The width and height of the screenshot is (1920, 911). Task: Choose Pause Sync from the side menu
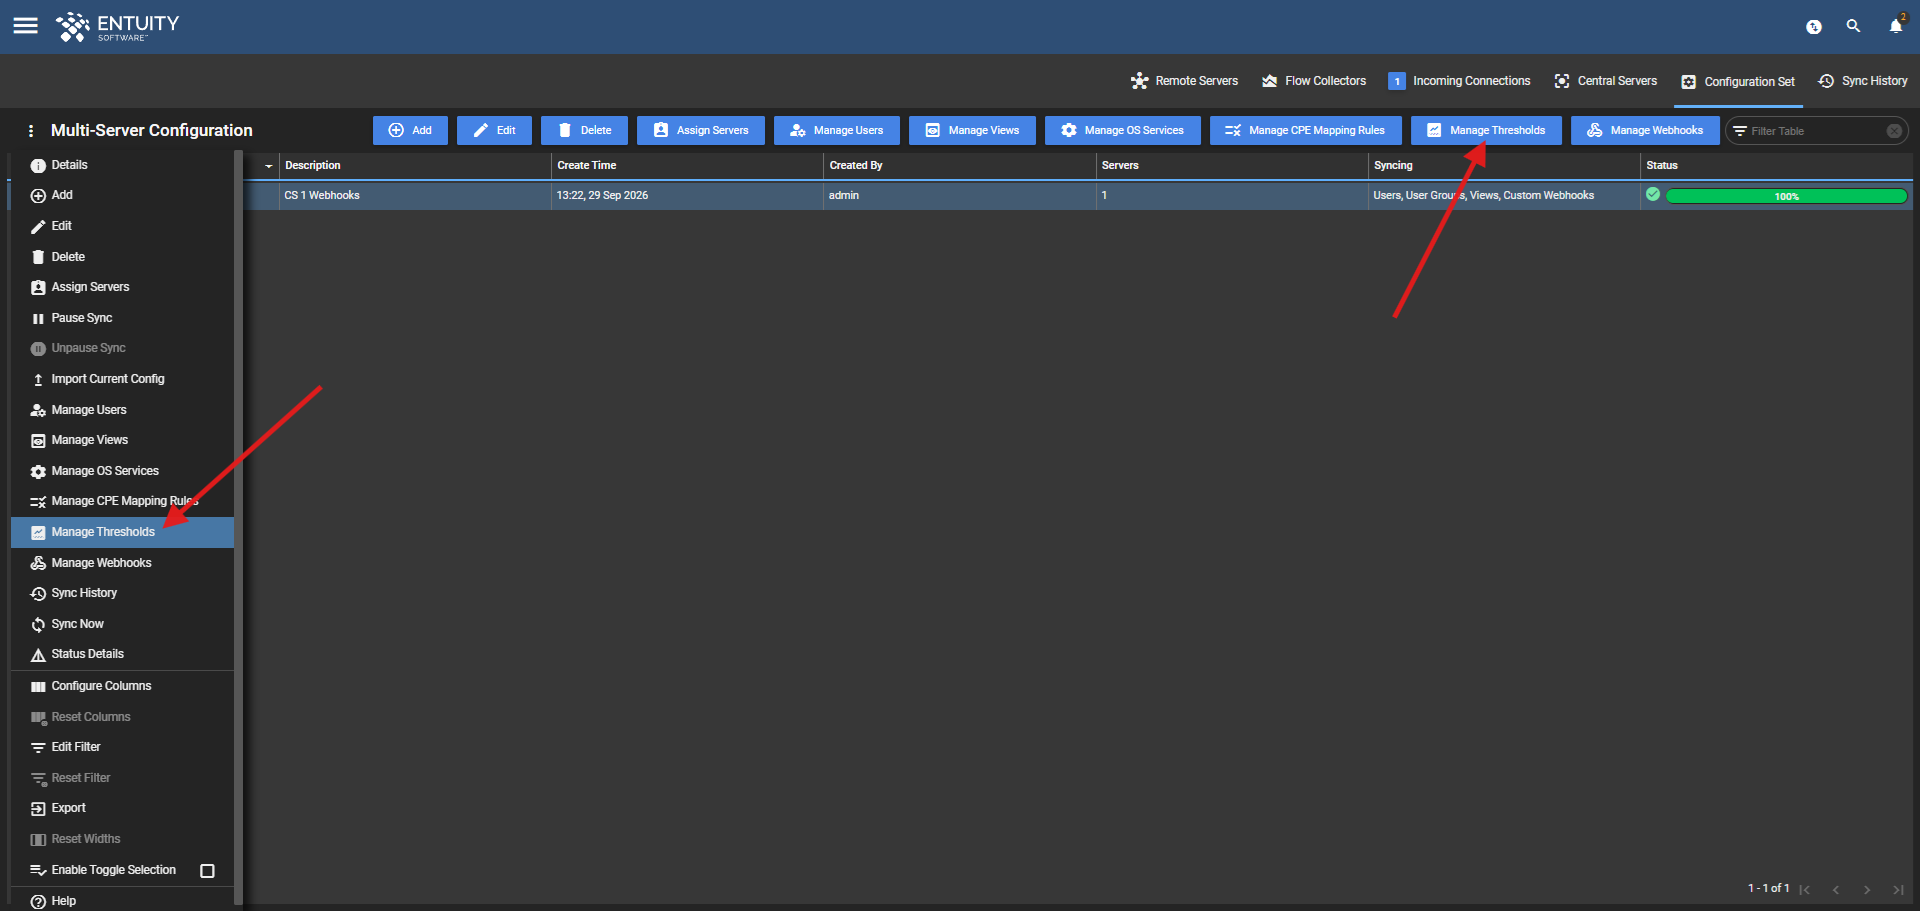click(122, 318)
